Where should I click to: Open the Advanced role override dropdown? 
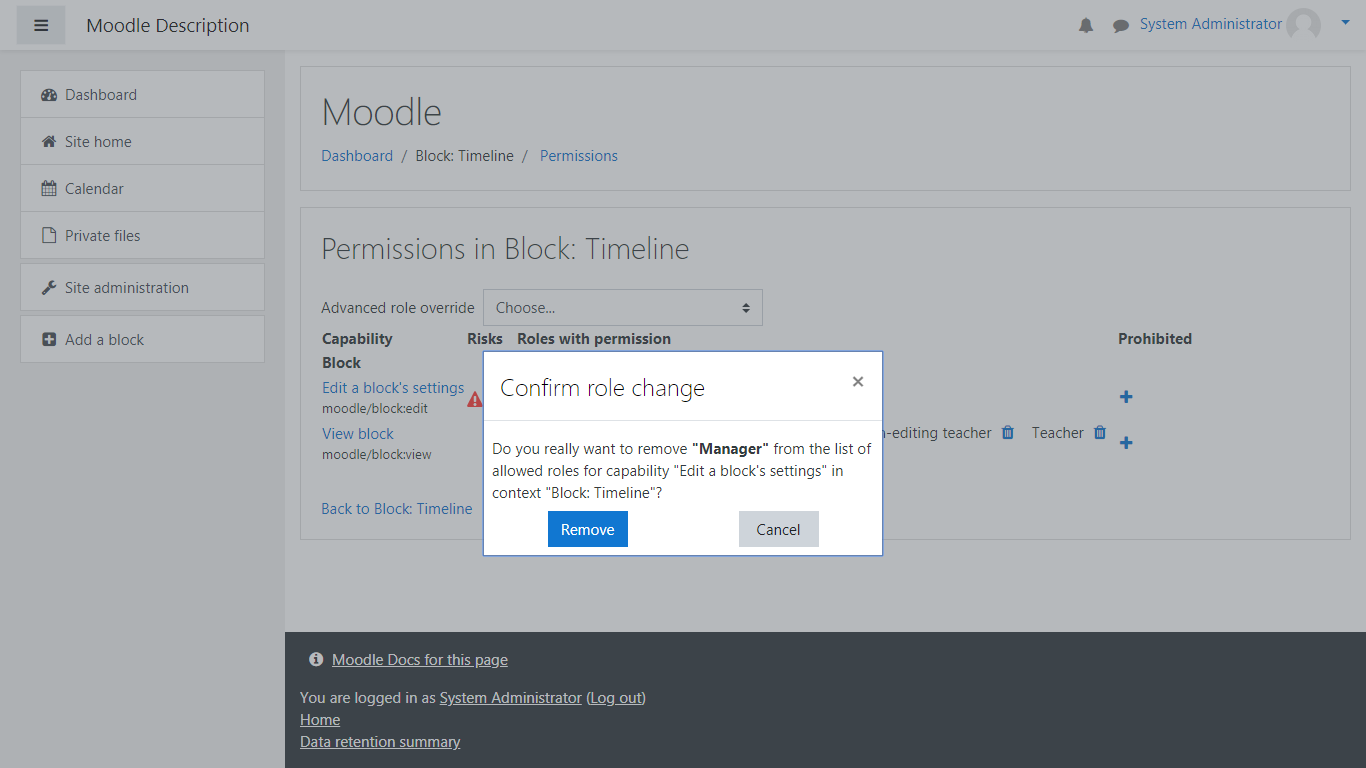click(623, 308)
